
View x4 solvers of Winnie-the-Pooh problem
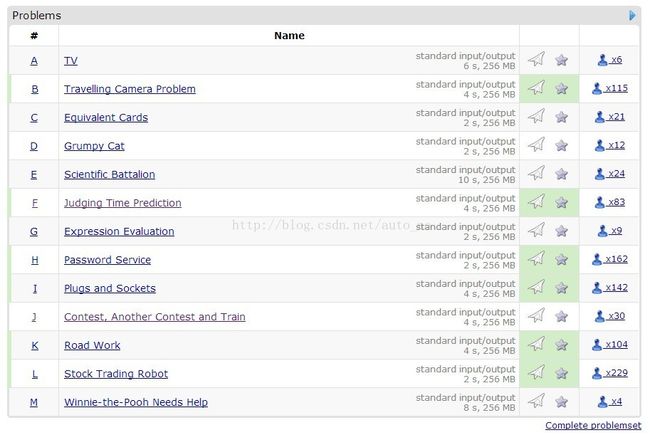(x=610, y=402)
